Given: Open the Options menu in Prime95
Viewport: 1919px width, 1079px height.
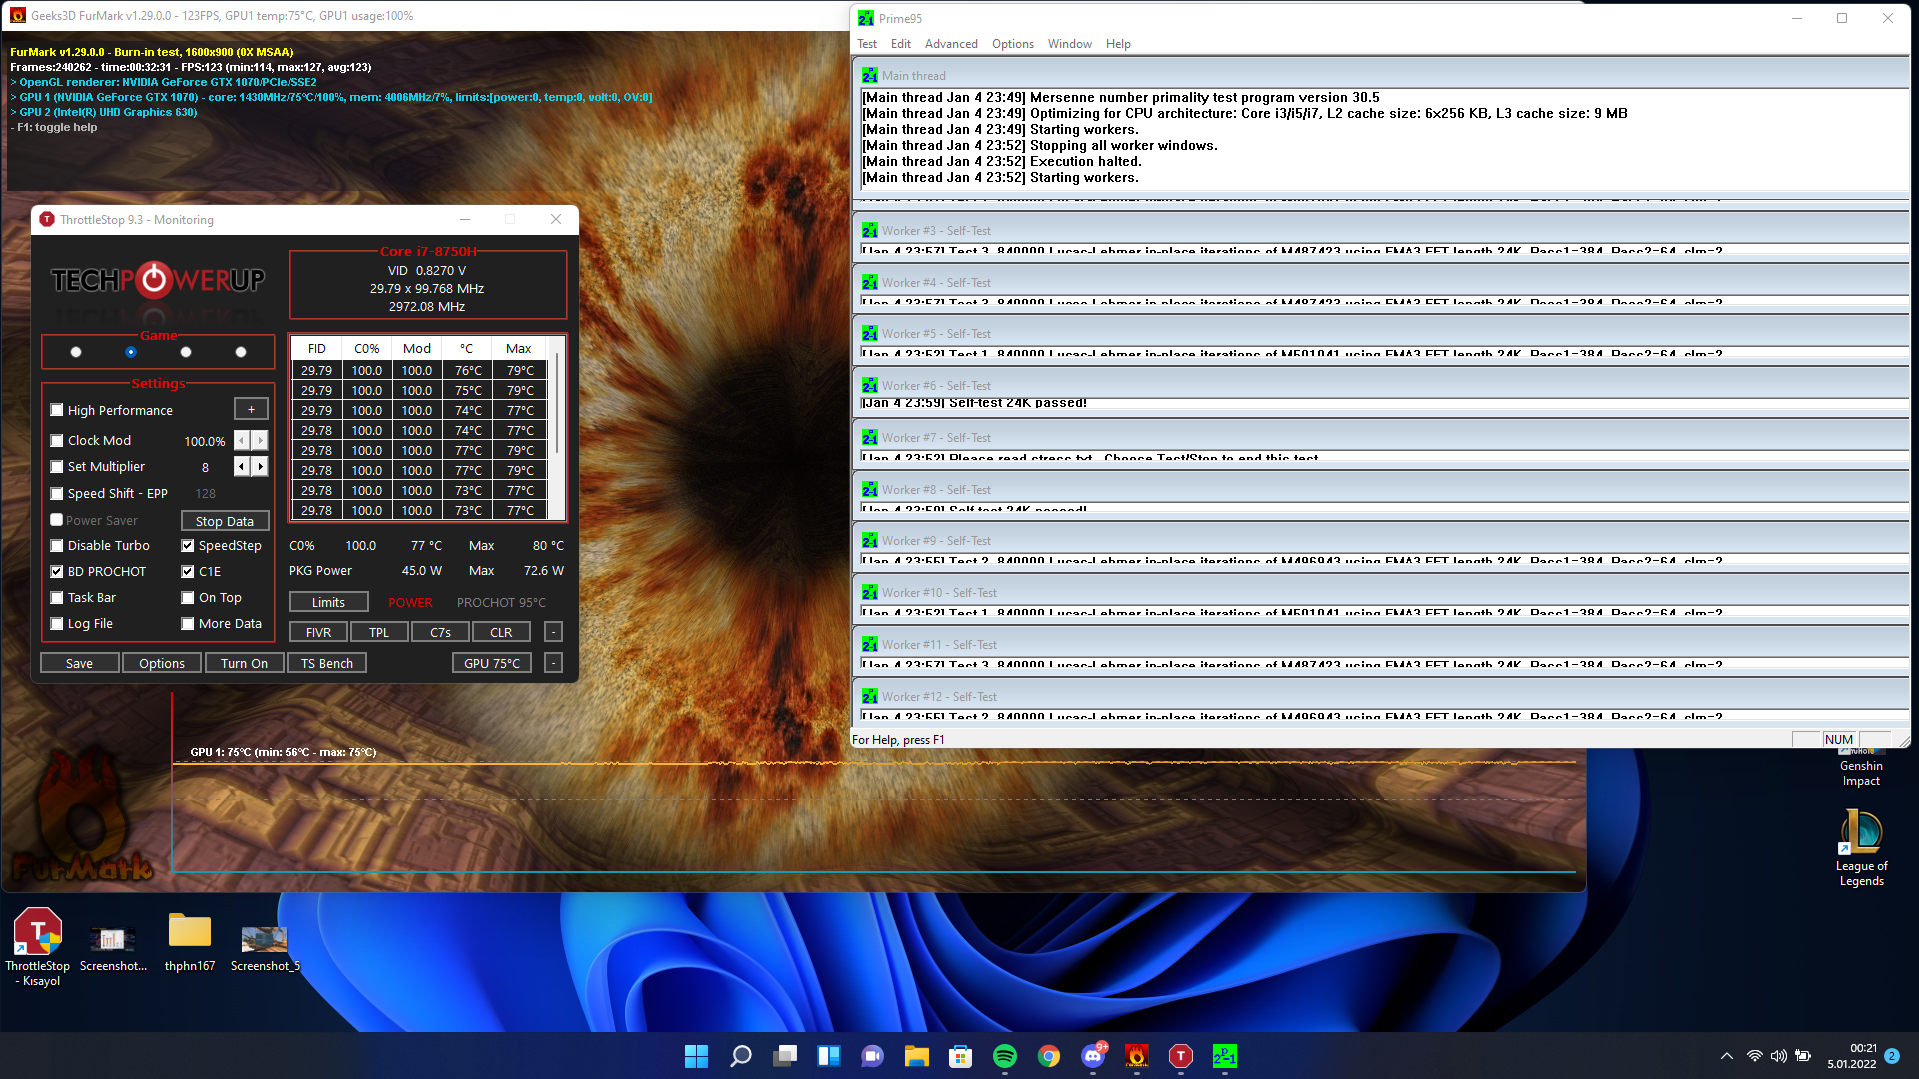Looking at the screenshot, I should [1012, 44].
